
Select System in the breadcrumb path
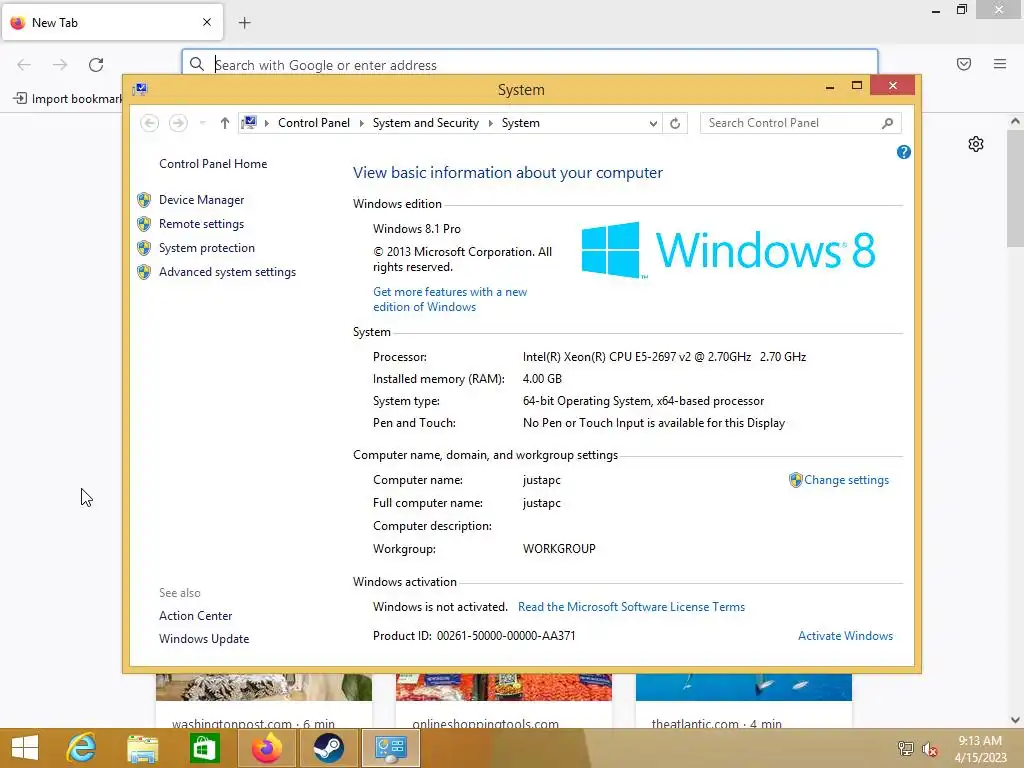pyautogui.click(x=520, y=123)
